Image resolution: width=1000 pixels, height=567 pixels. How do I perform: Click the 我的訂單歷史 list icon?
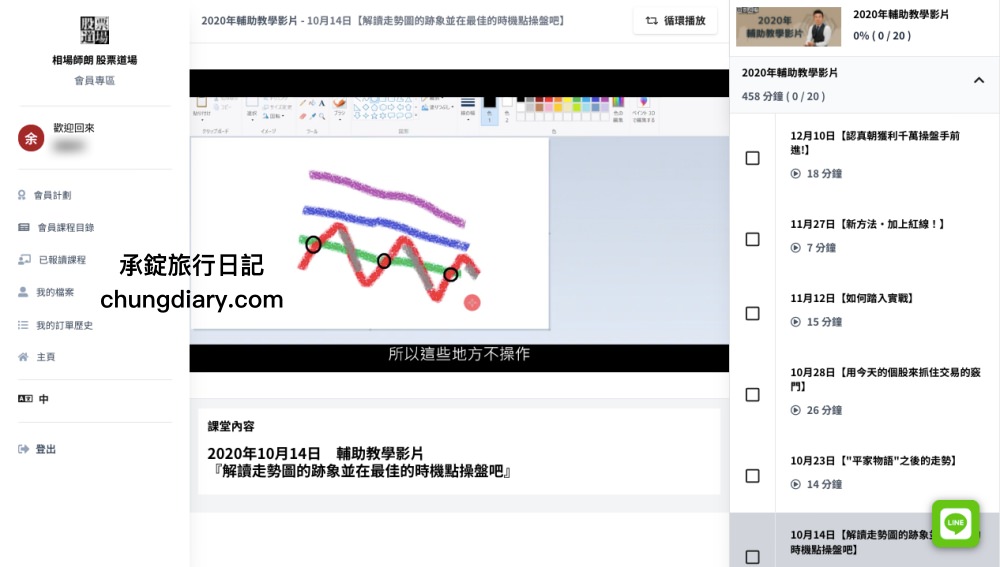[x=23, y=325]
